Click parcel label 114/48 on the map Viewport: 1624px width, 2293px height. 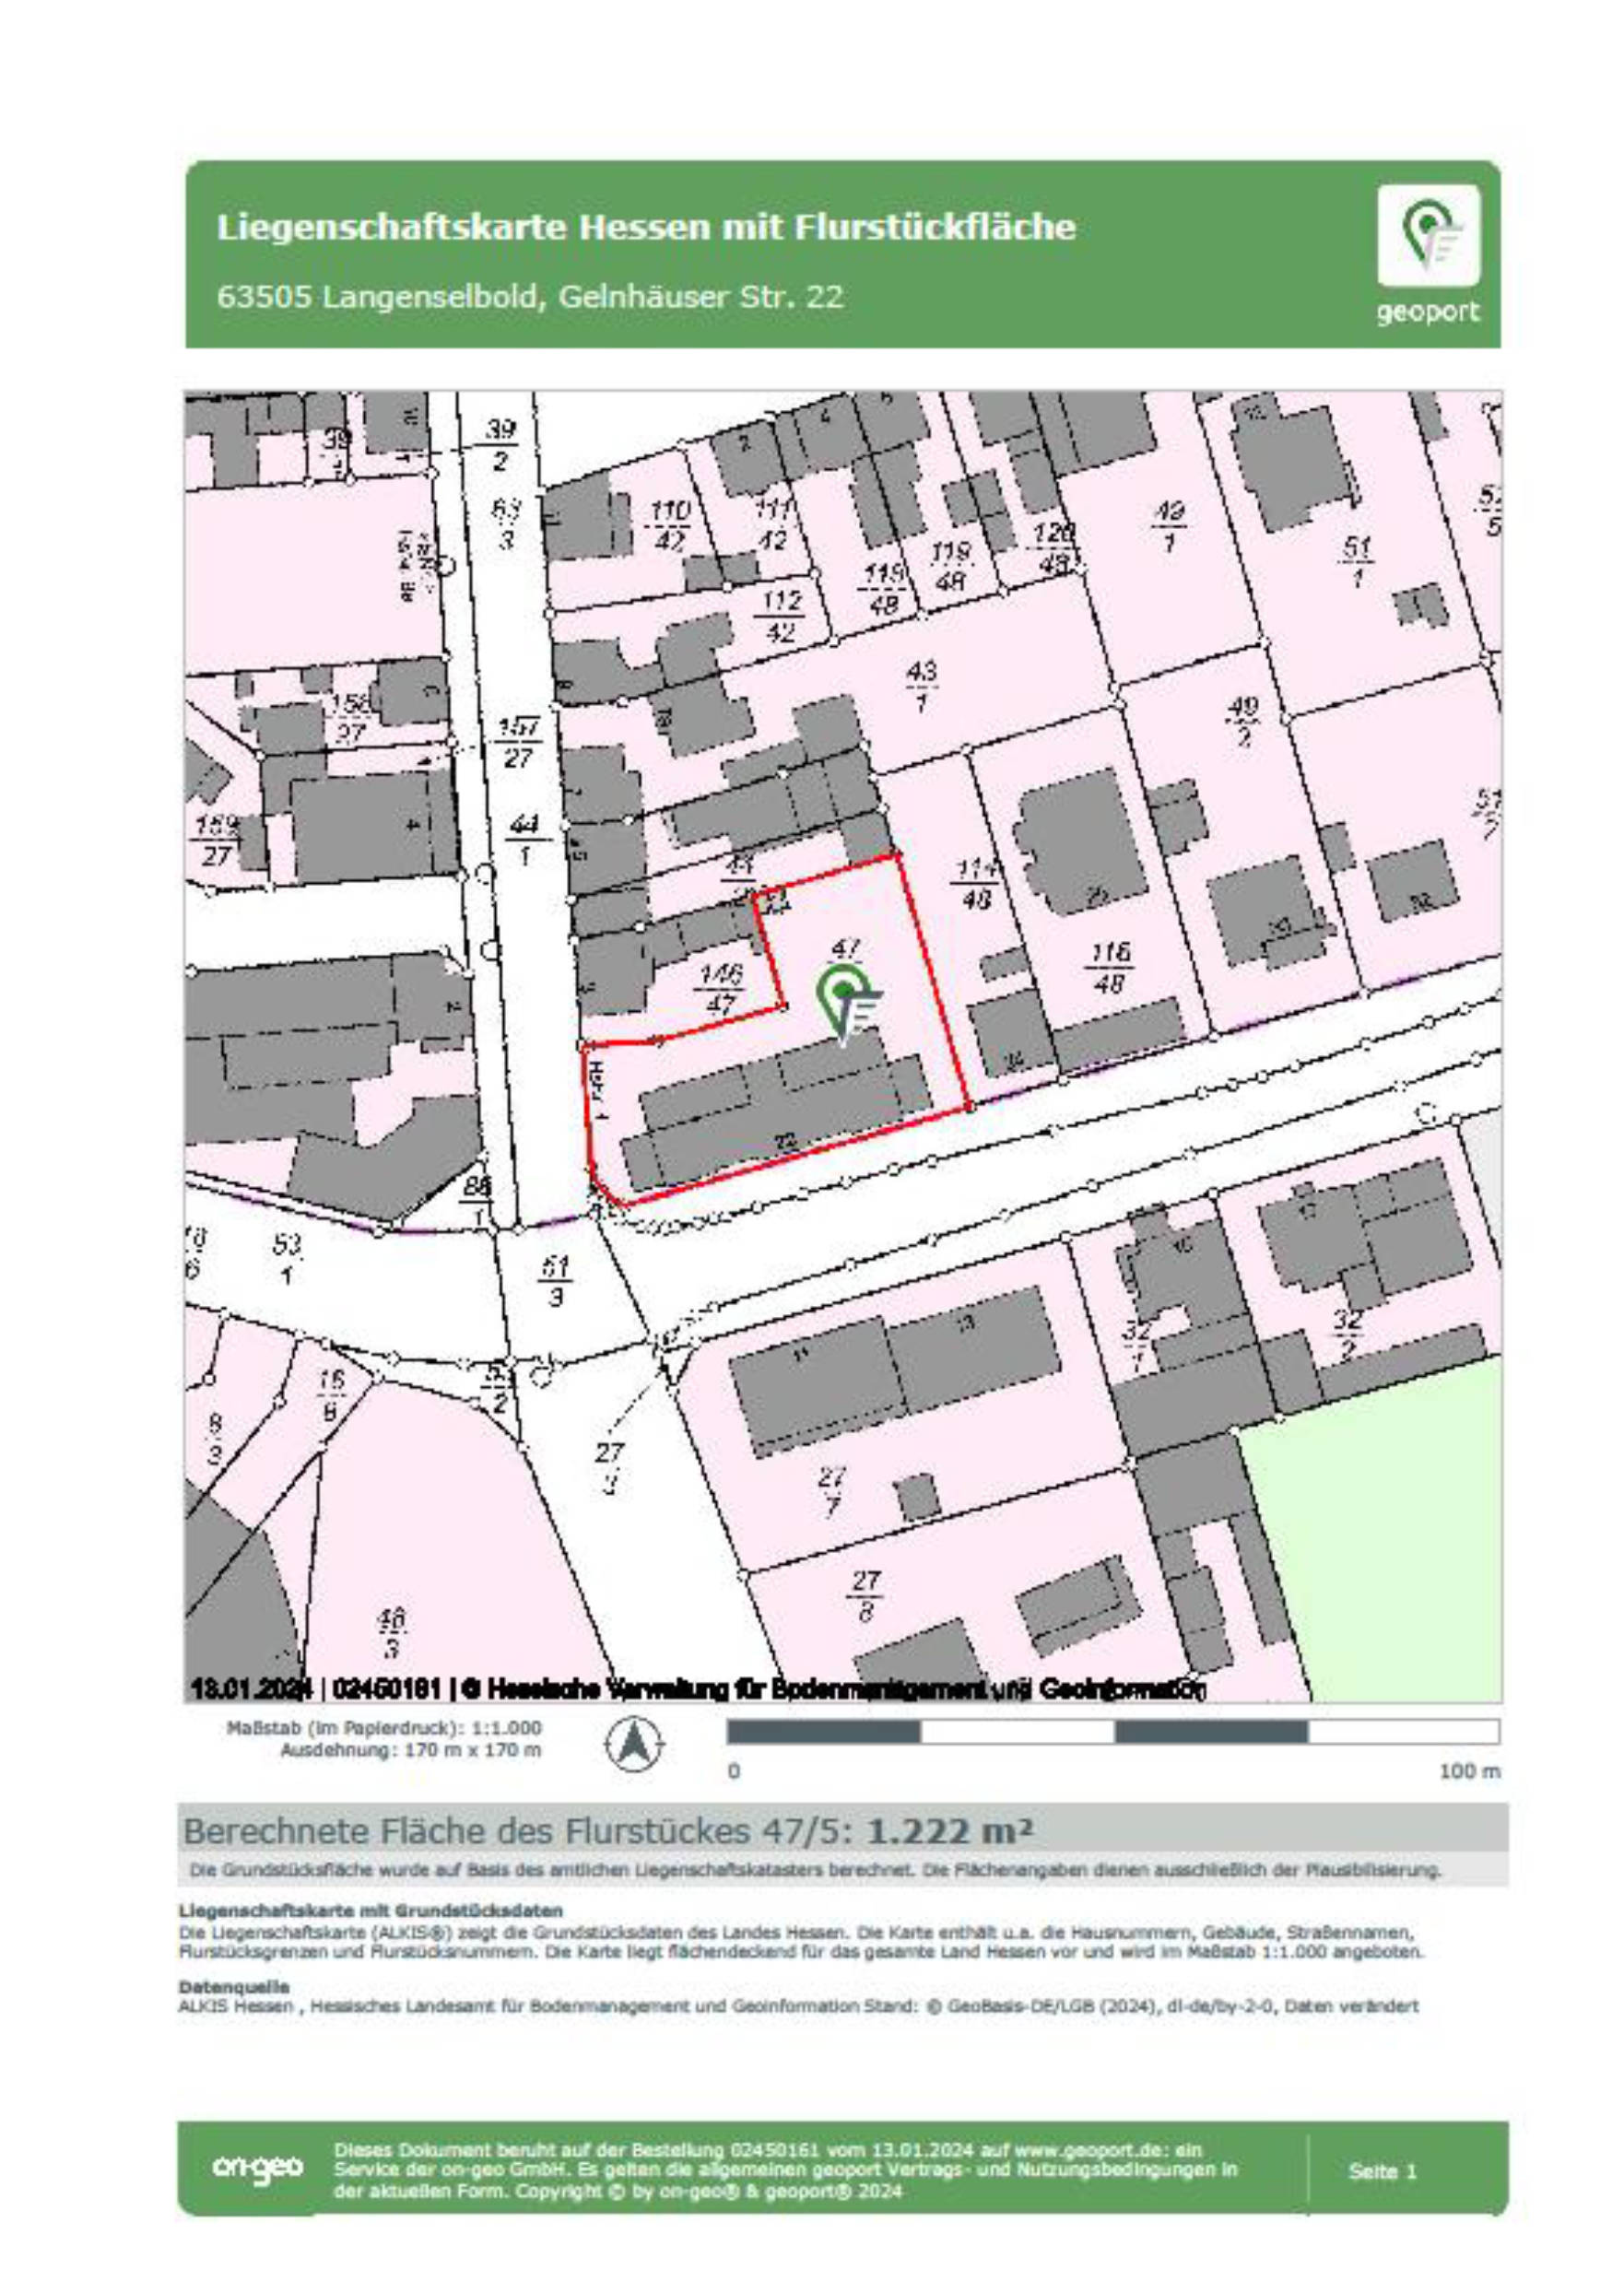(975, 884)
